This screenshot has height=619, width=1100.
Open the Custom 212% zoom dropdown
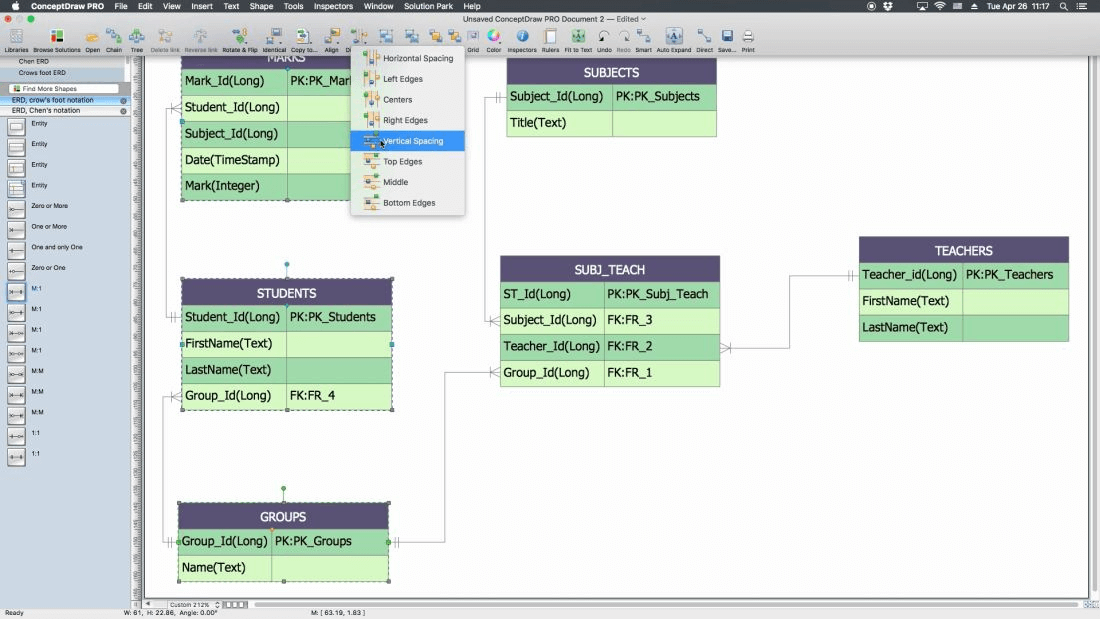tap(192, 605)
